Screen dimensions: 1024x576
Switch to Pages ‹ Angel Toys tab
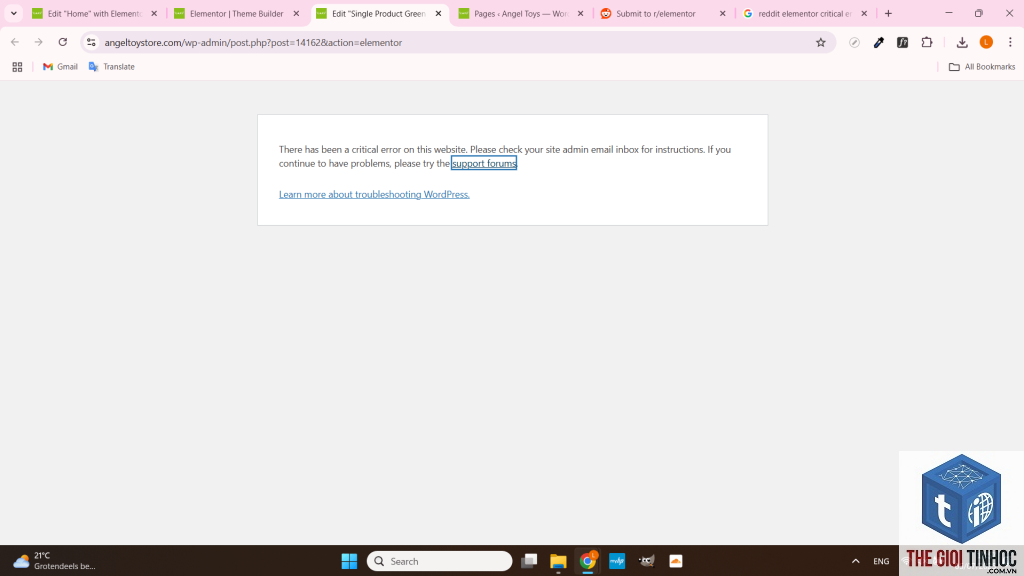click(521, 13)
